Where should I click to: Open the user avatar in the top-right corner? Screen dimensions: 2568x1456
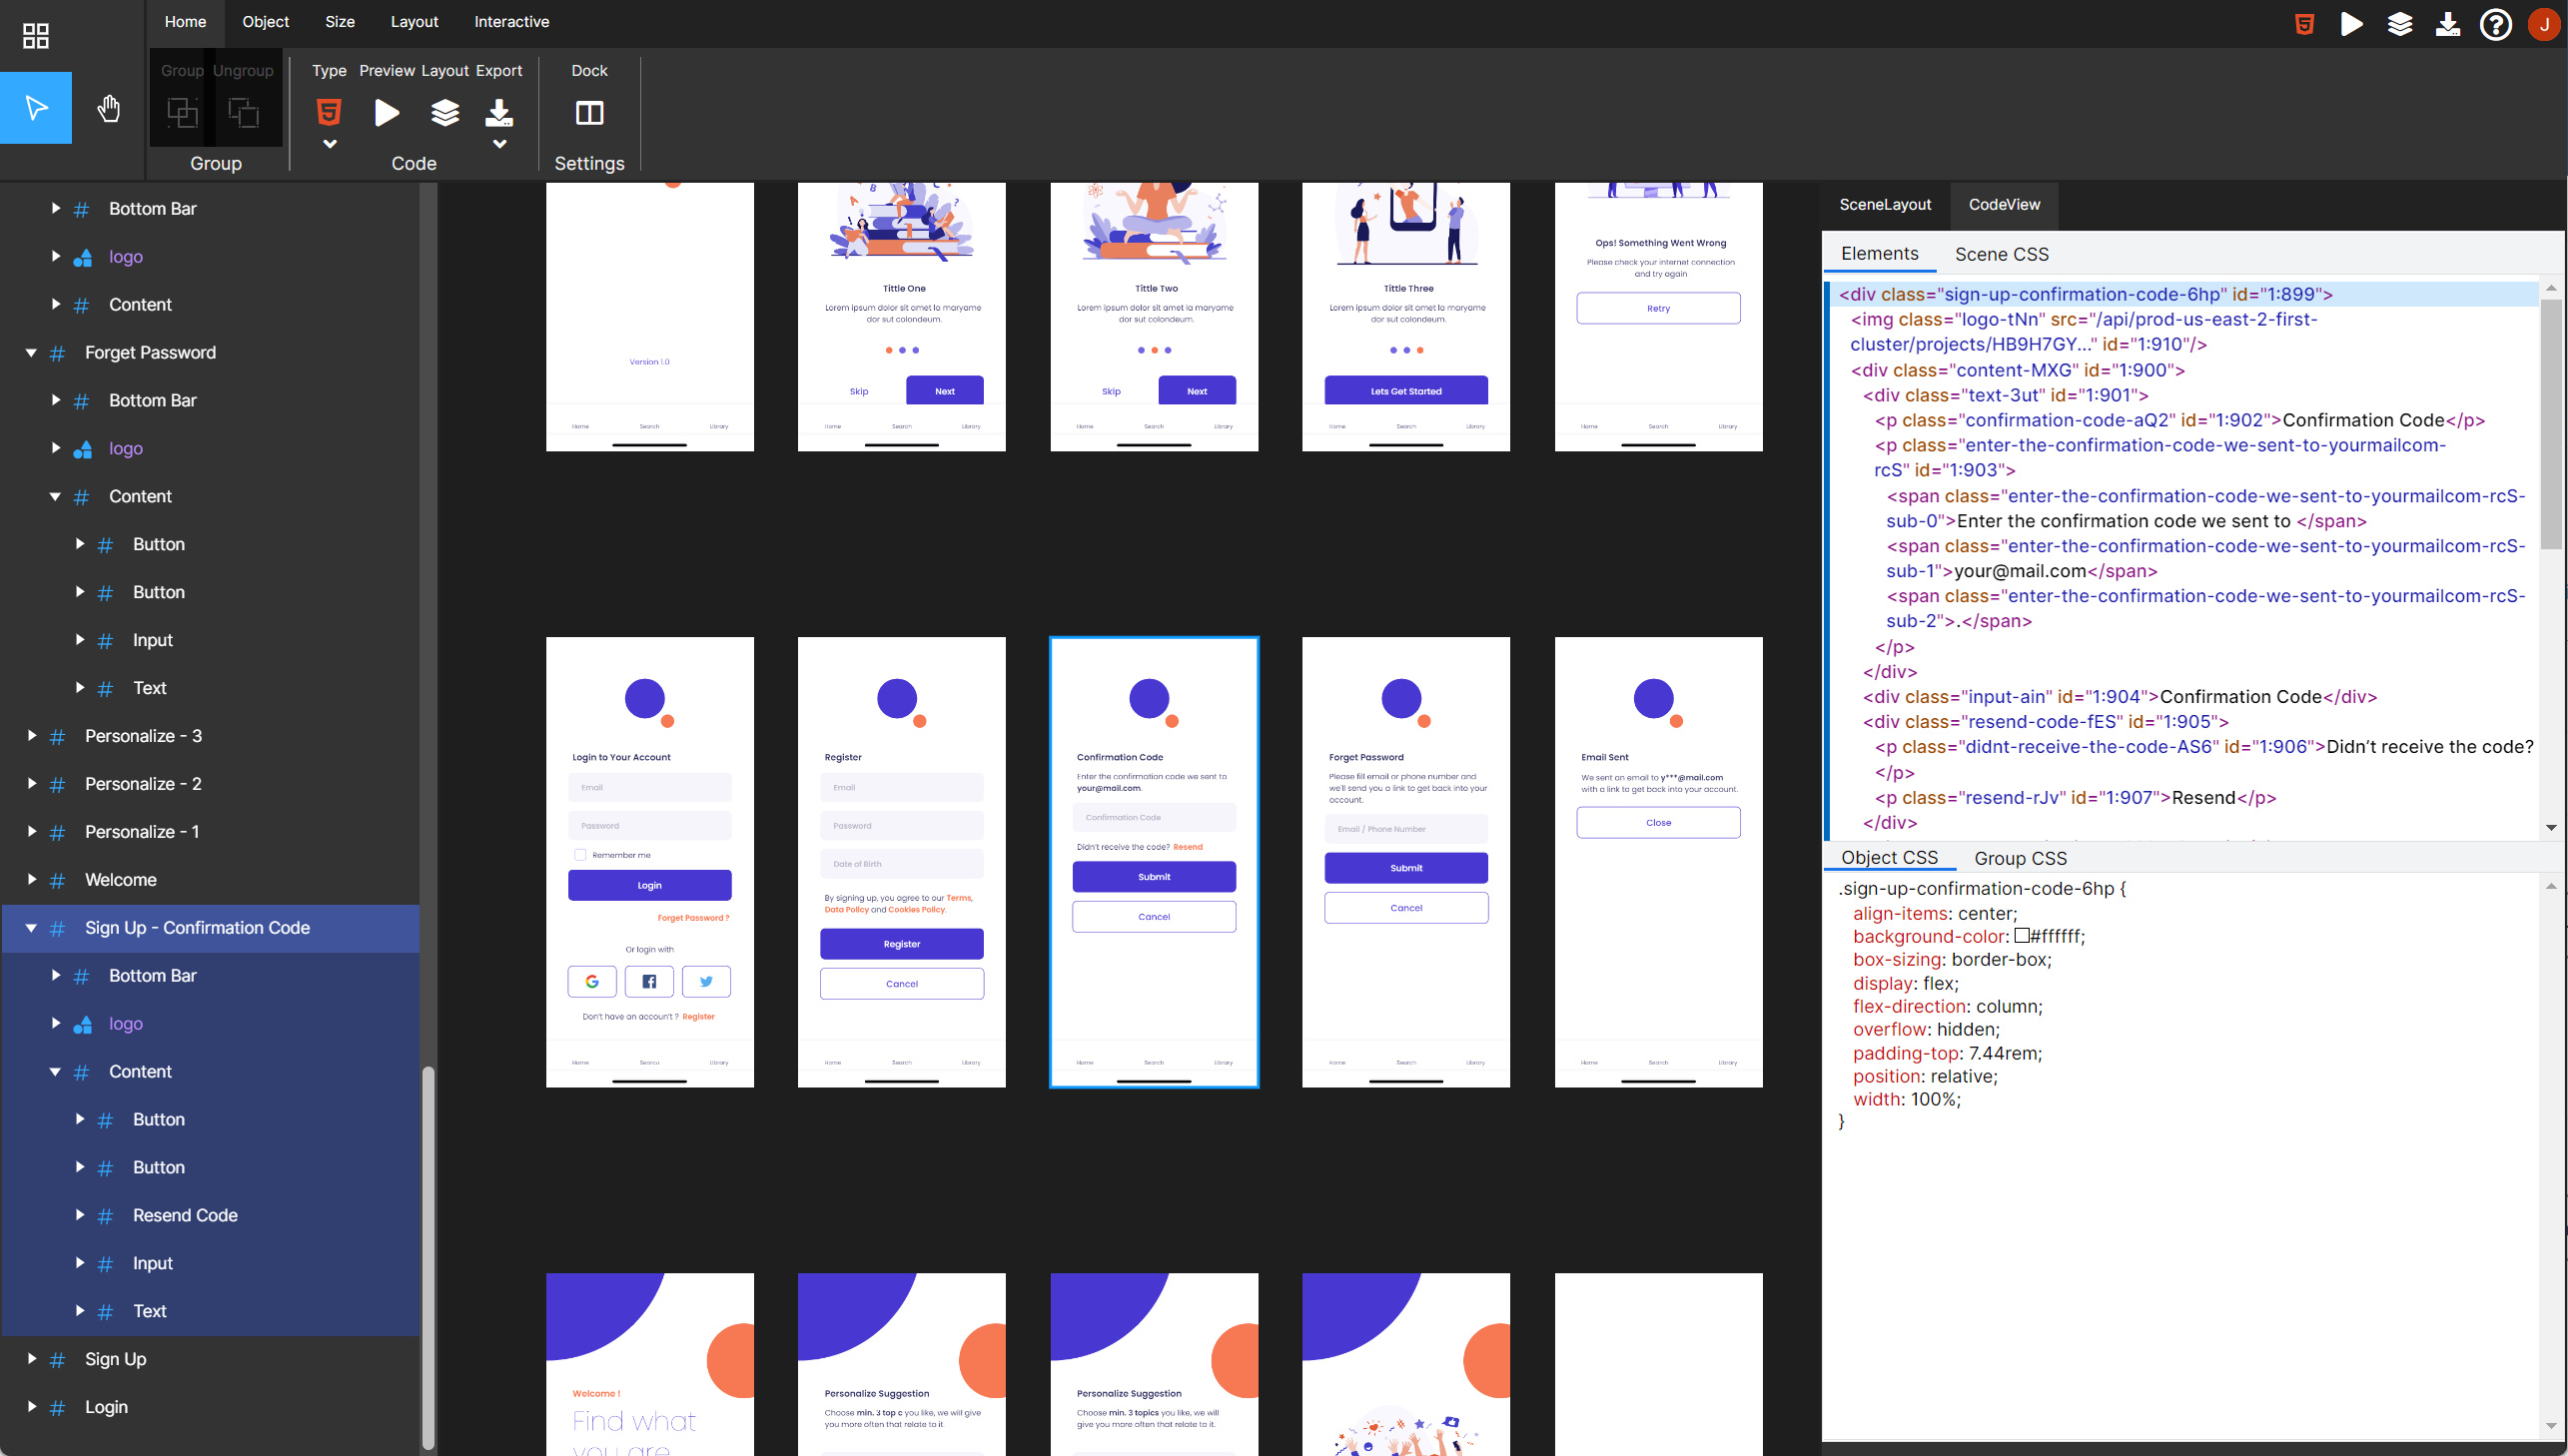2543,24
